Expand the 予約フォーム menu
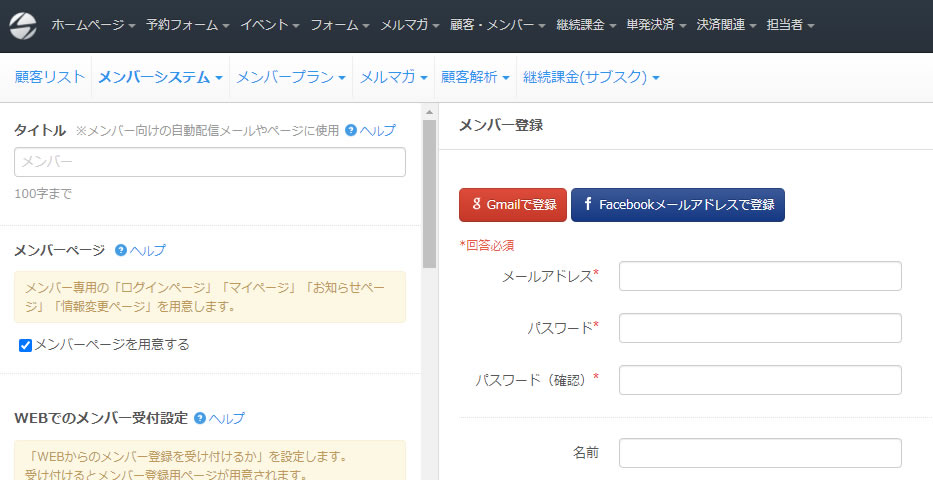Viewport: 933px width, 480px height. 186,25
